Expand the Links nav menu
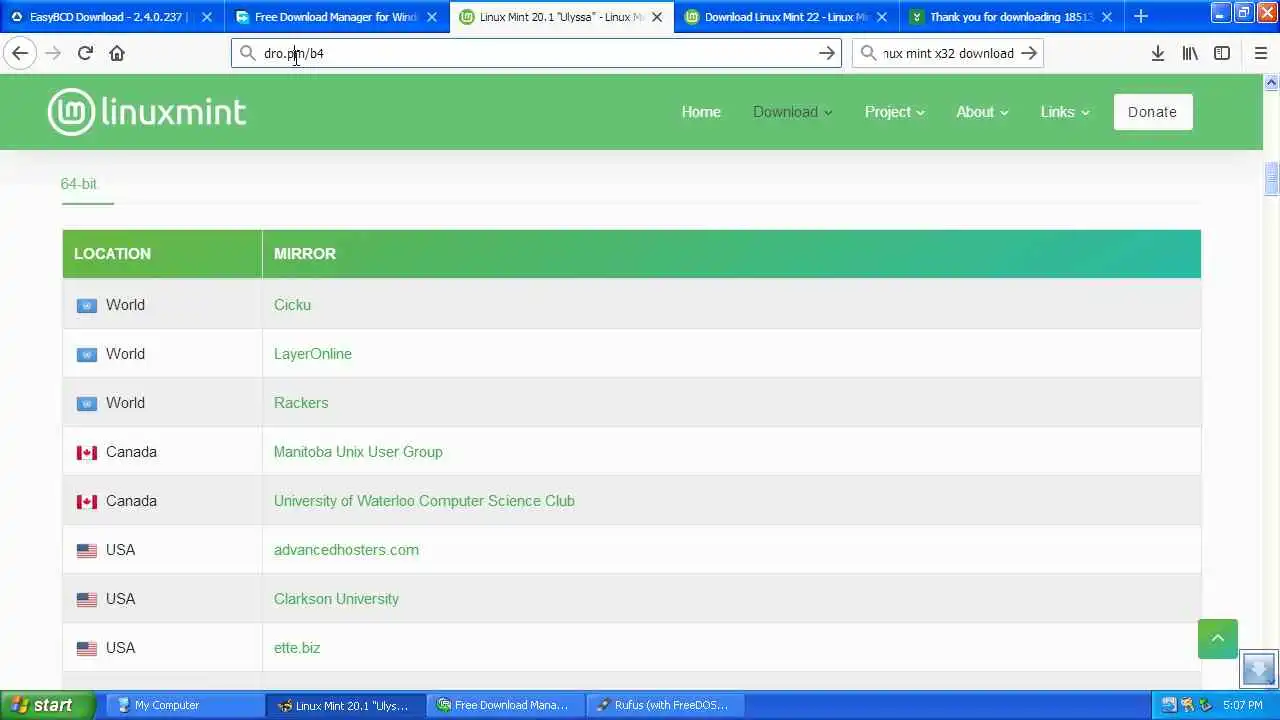Image resolution: width=1280 pixels, height=720 pixels. point(1064,112)
